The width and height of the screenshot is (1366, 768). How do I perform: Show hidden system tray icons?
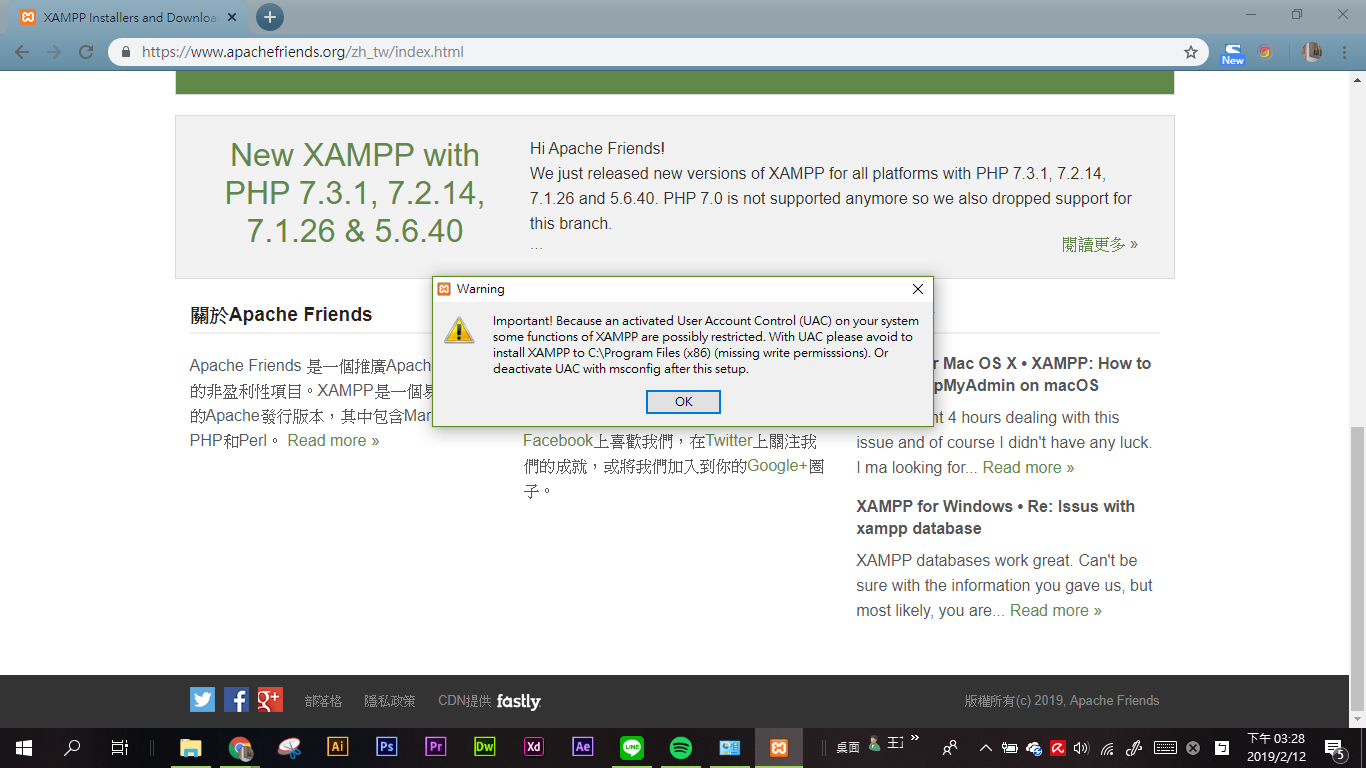click(986, 747)
